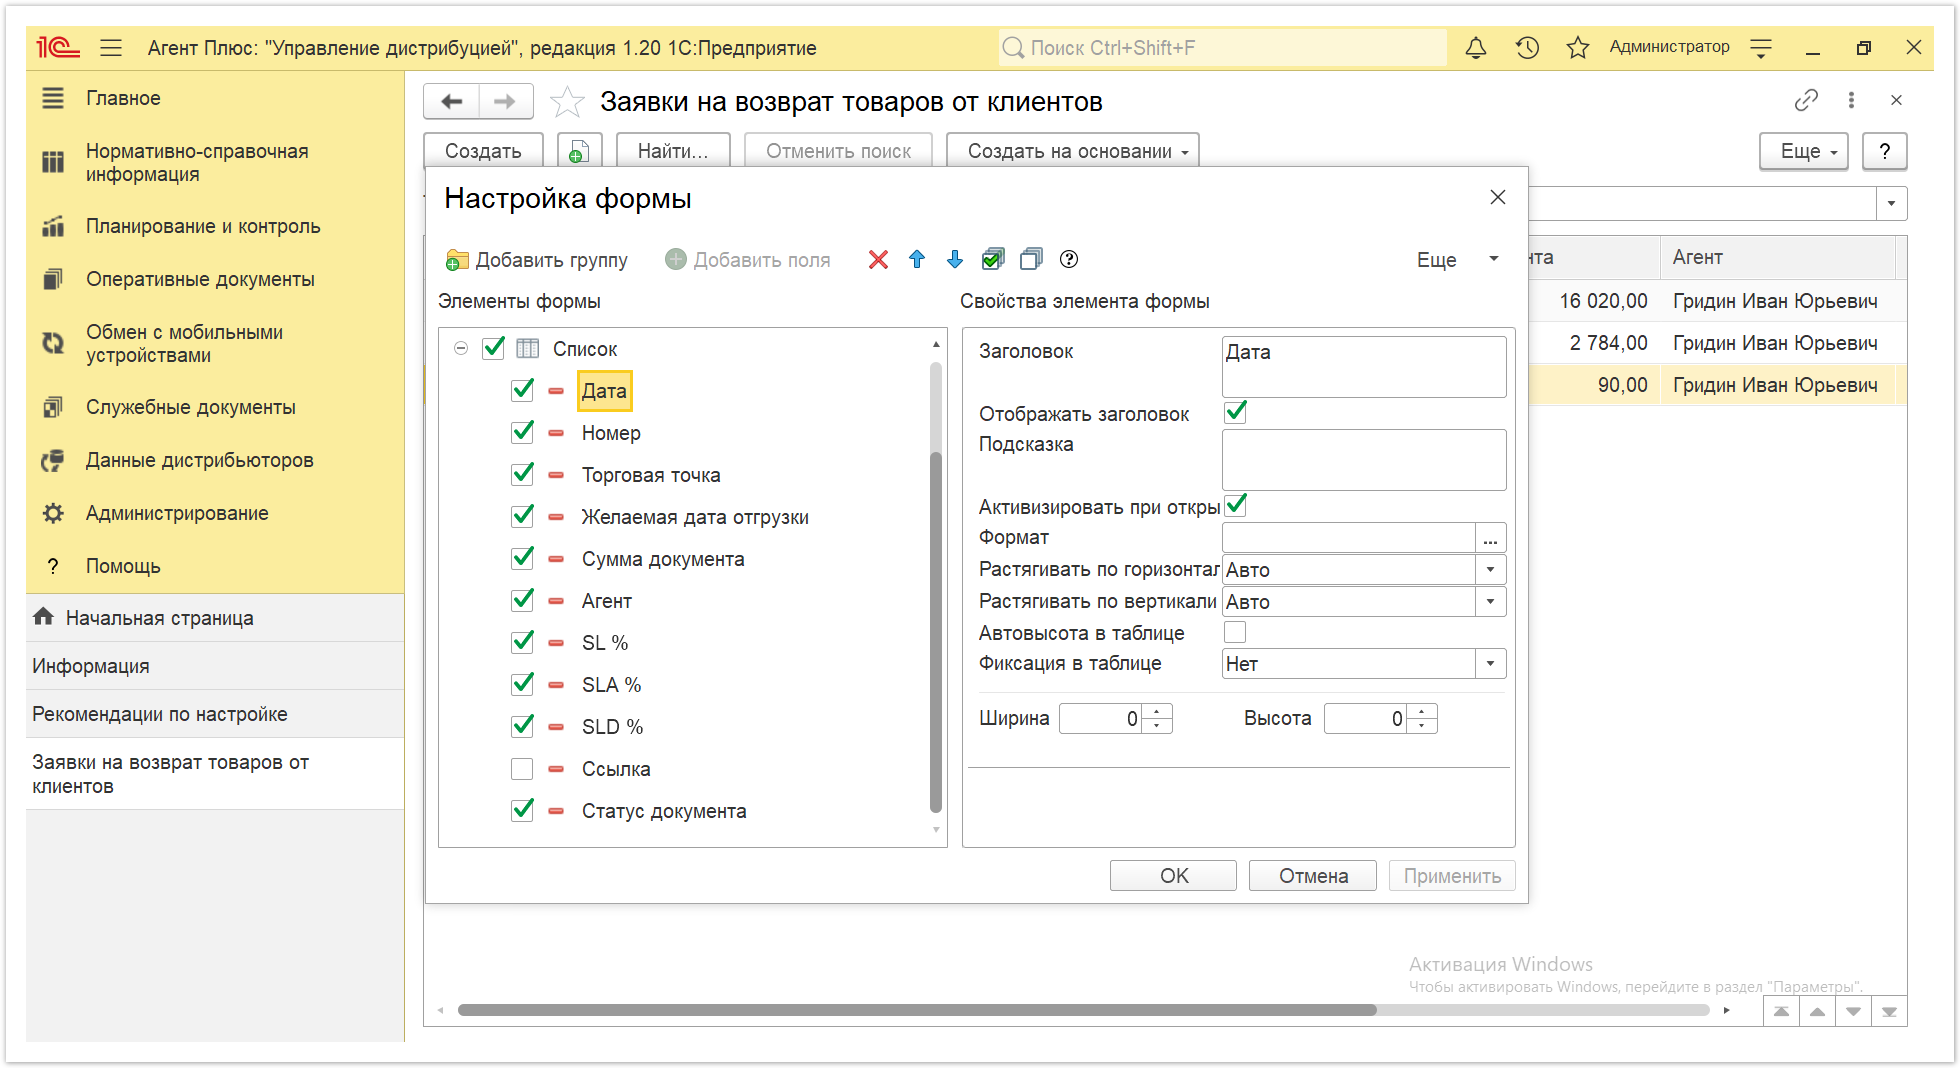Delete the selected form element (red X)
The width and height of the screenshot is (1960, 1068).
[878, 260]
